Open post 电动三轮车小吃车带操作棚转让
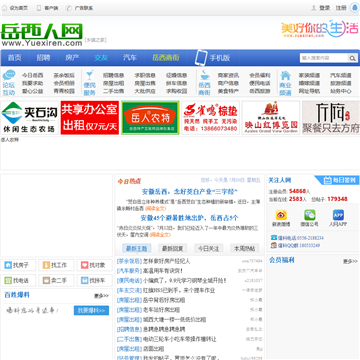The height and width of the screenshot is (360, 360). point(180,339)
